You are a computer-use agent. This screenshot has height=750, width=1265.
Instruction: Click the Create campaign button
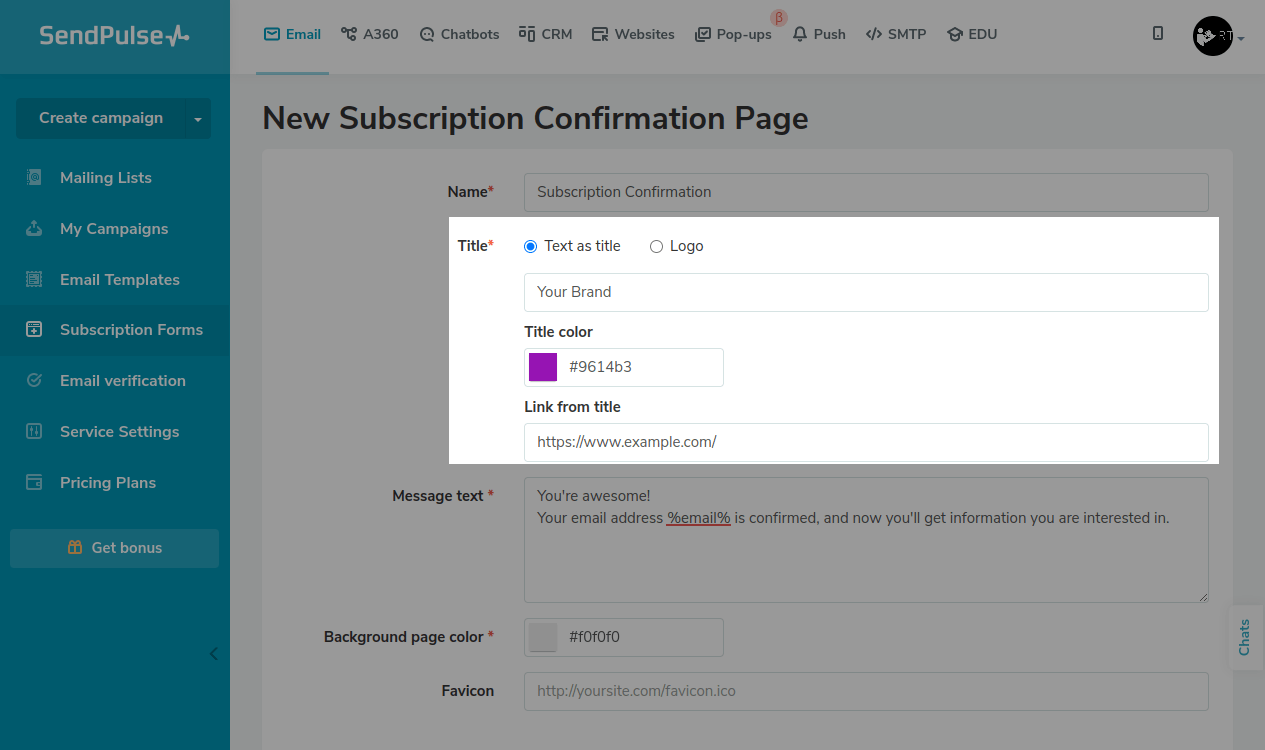(100, 118)
